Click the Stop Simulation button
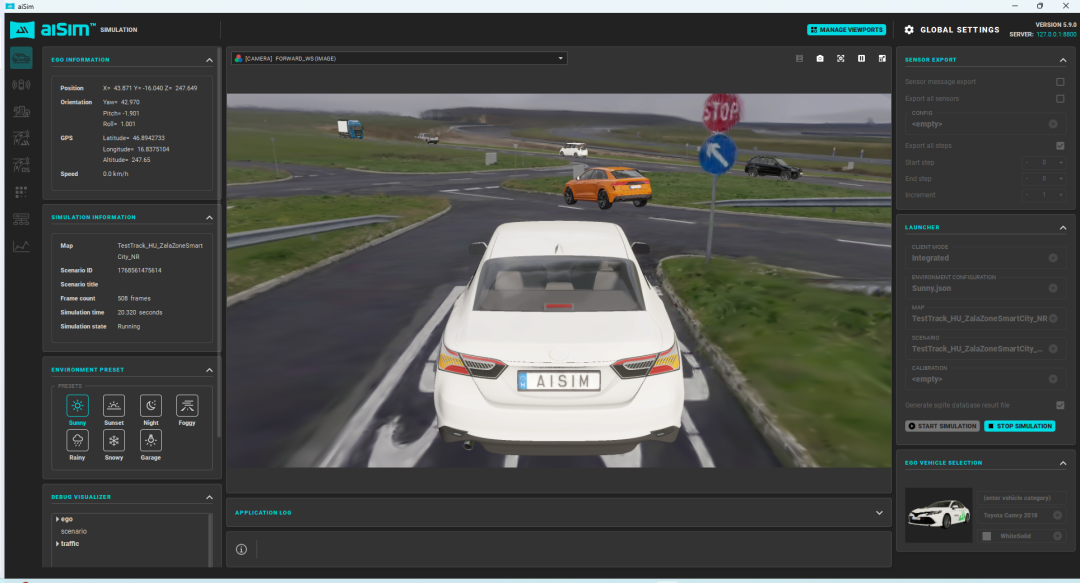The height and width of the screenshot is (583, 1080). (1019, 426)
